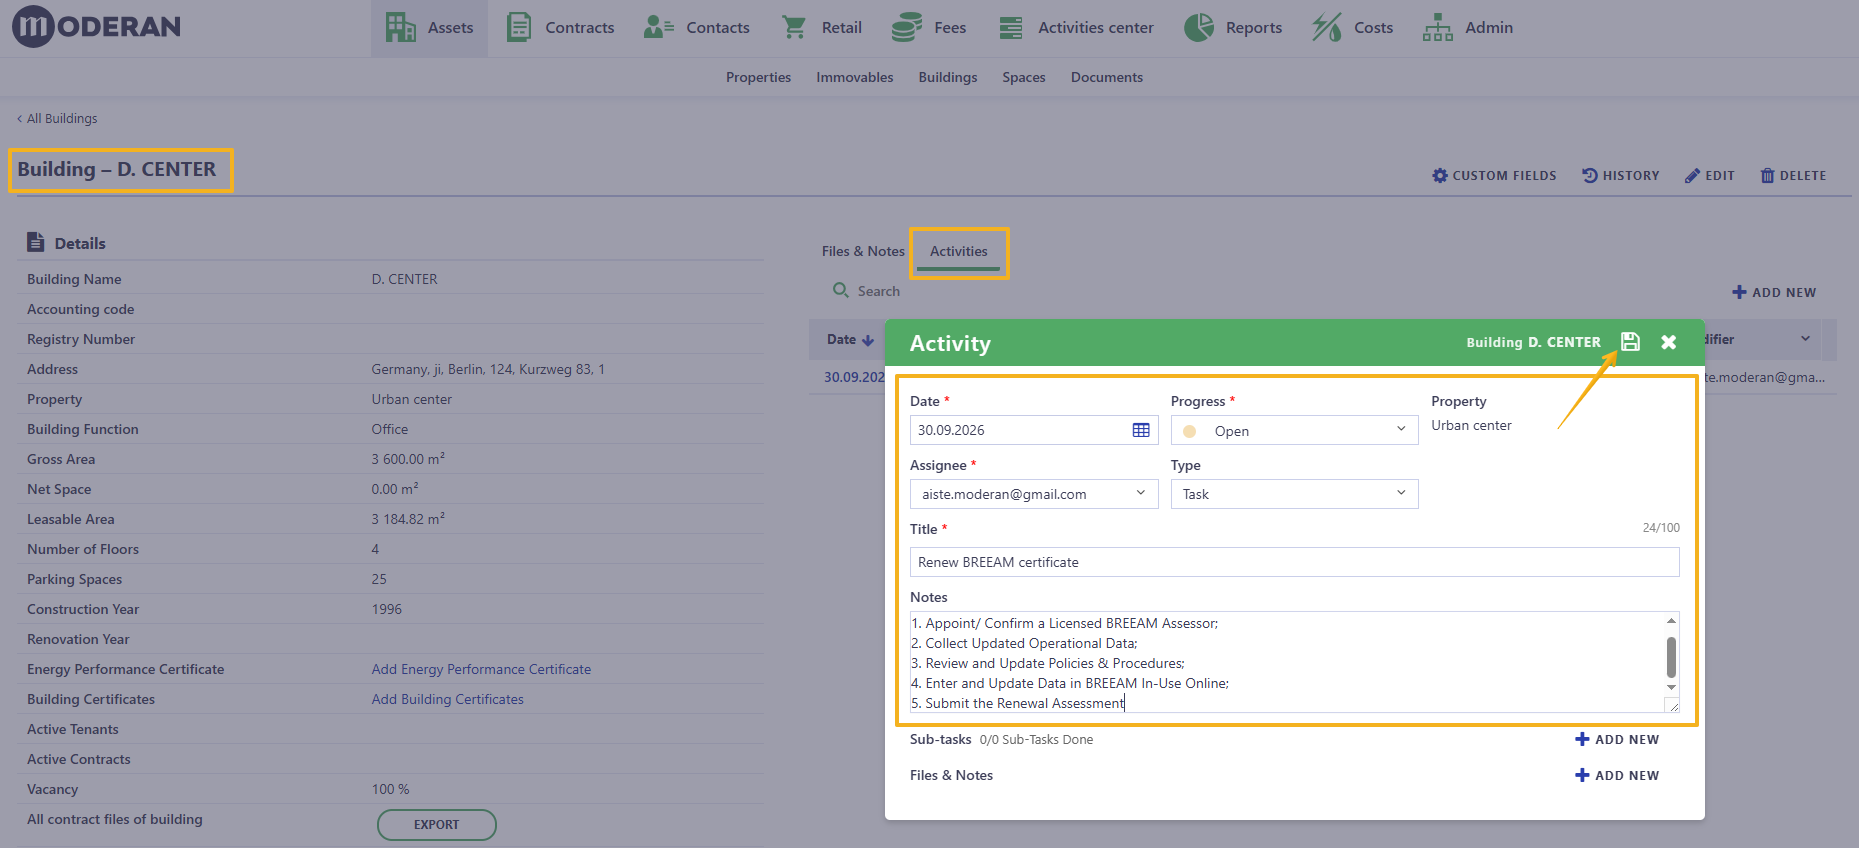
Task: Click the Delete trash icon
Action: (1767, 175)
